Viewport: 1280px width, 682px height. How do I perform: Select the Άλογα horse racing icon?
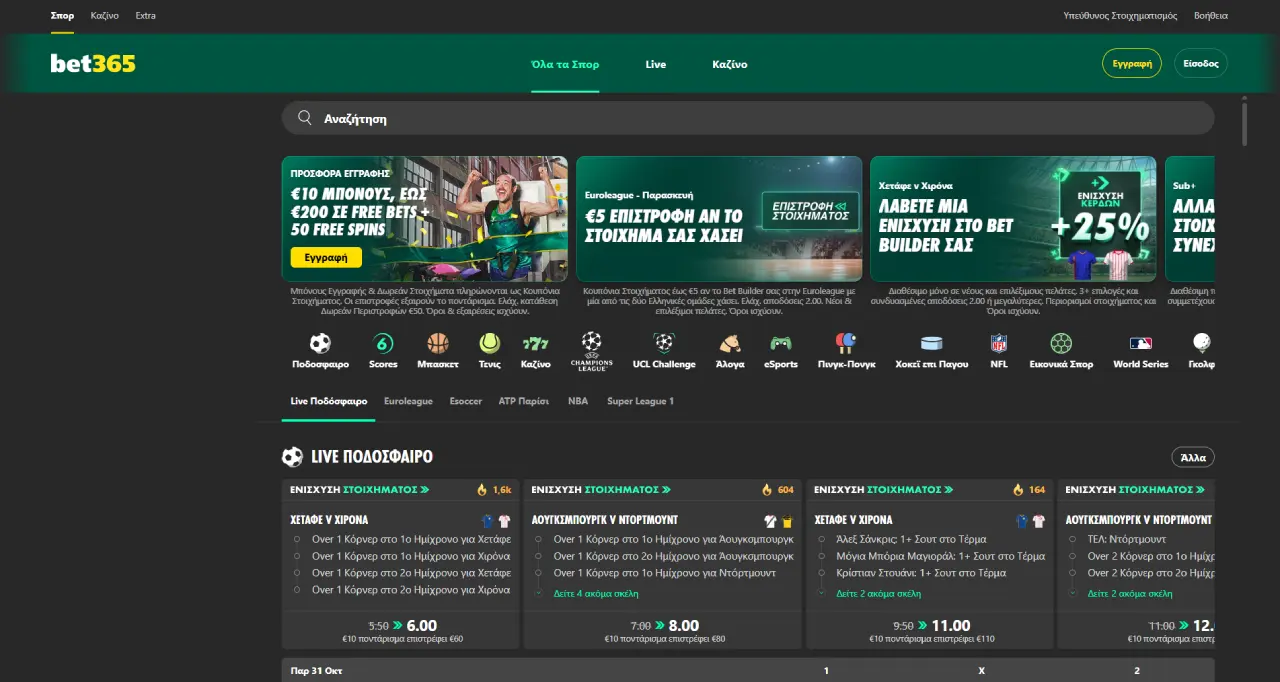[730, 344]
